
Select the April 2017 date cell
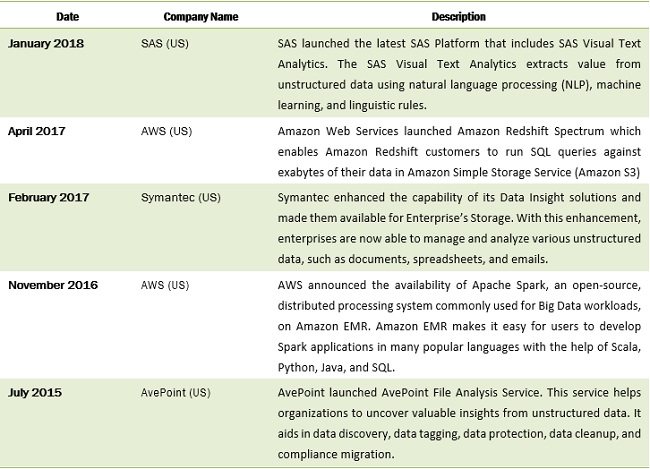tap(35, 131)
